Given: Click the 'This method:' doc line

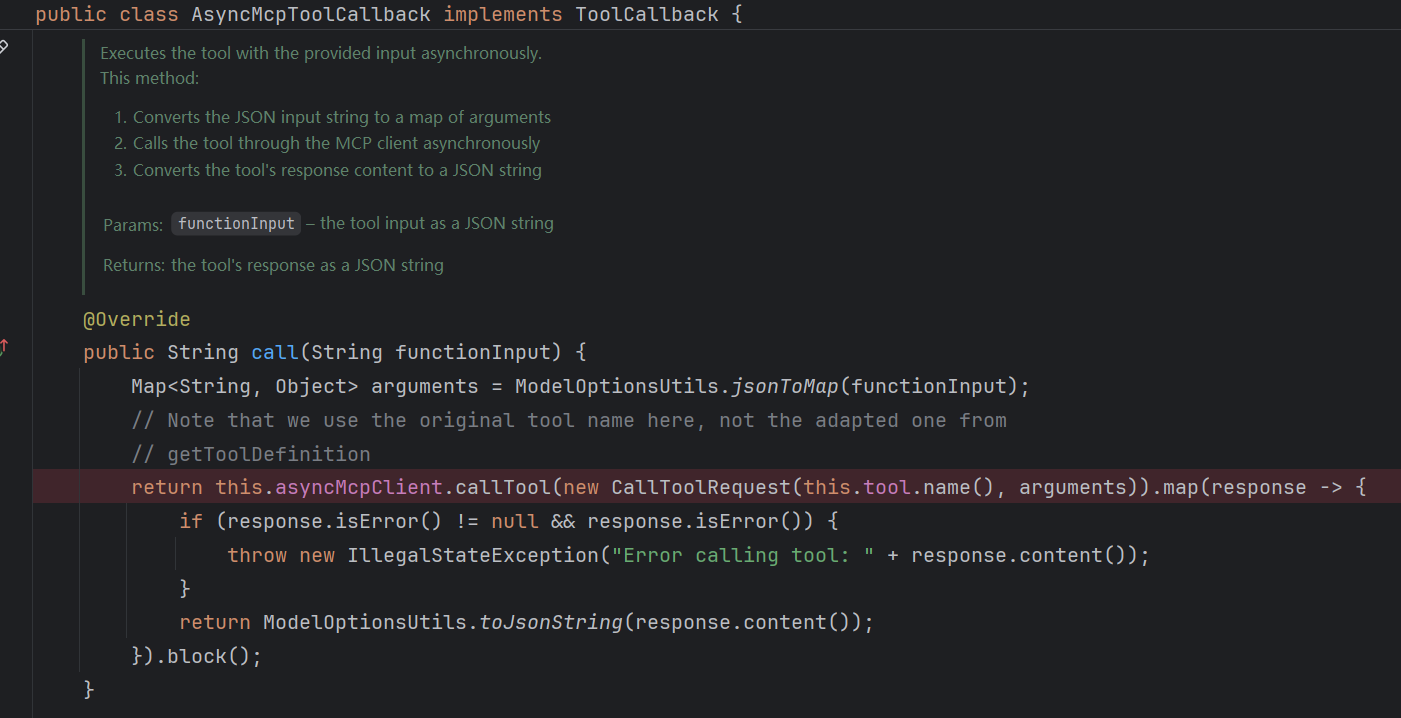Looking at the screenshot, I should (x=150, y=78).
